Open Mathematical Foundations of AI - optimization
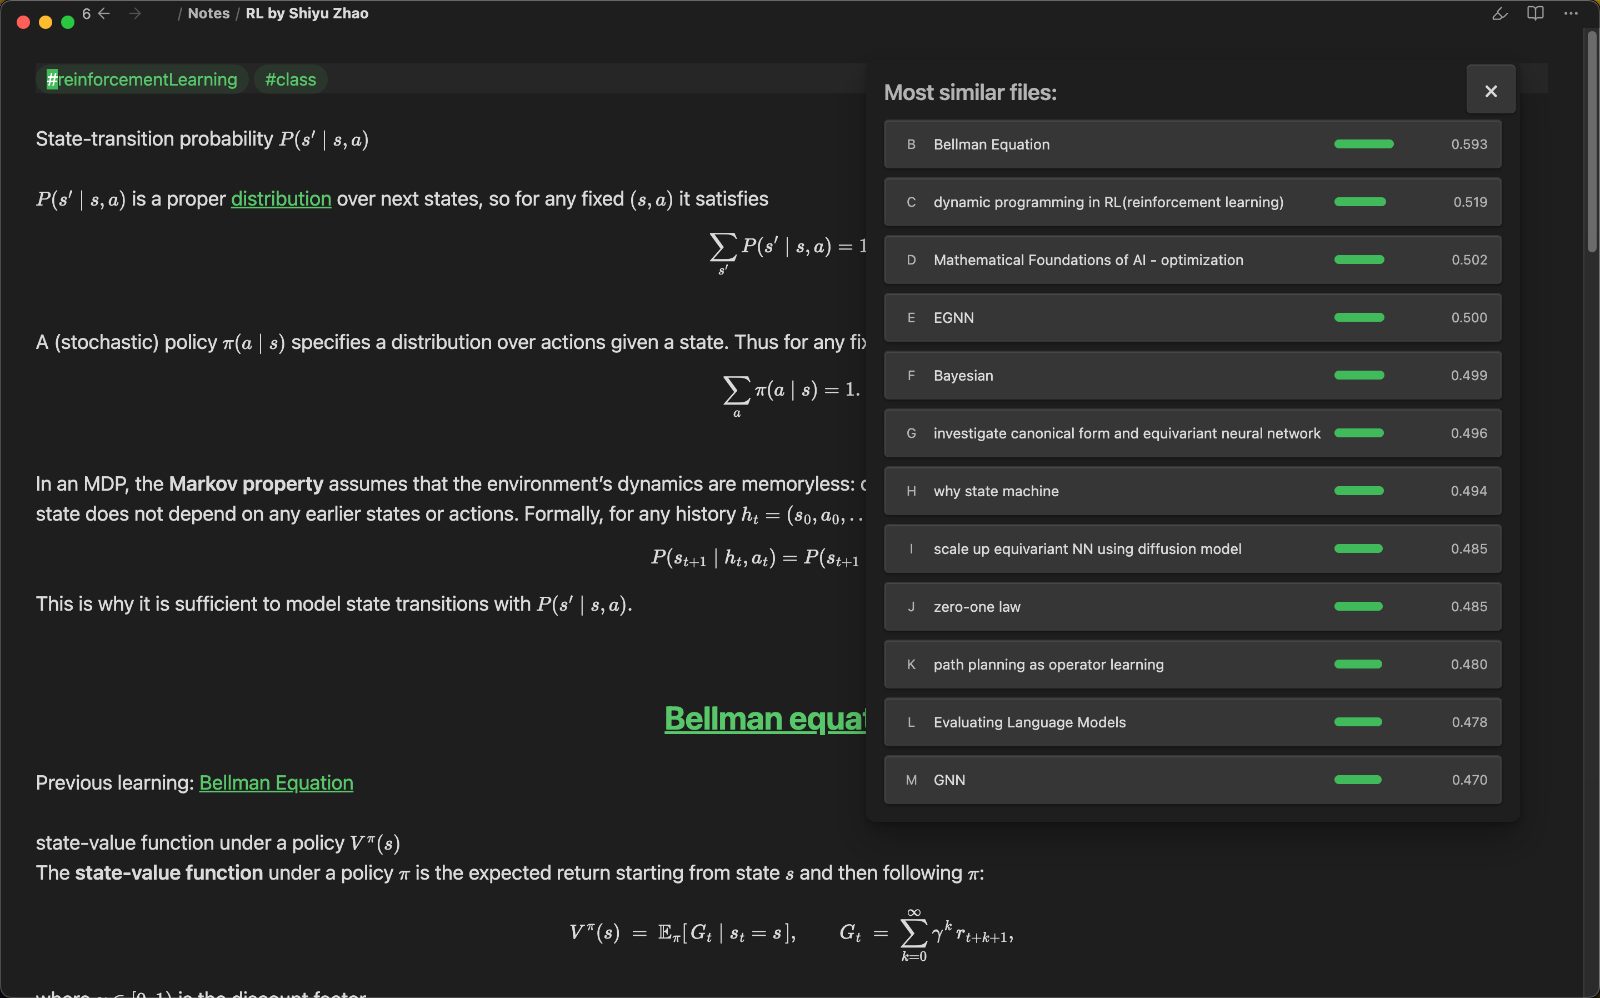This screenshot has height=998, width=1600. [1192, 260]
